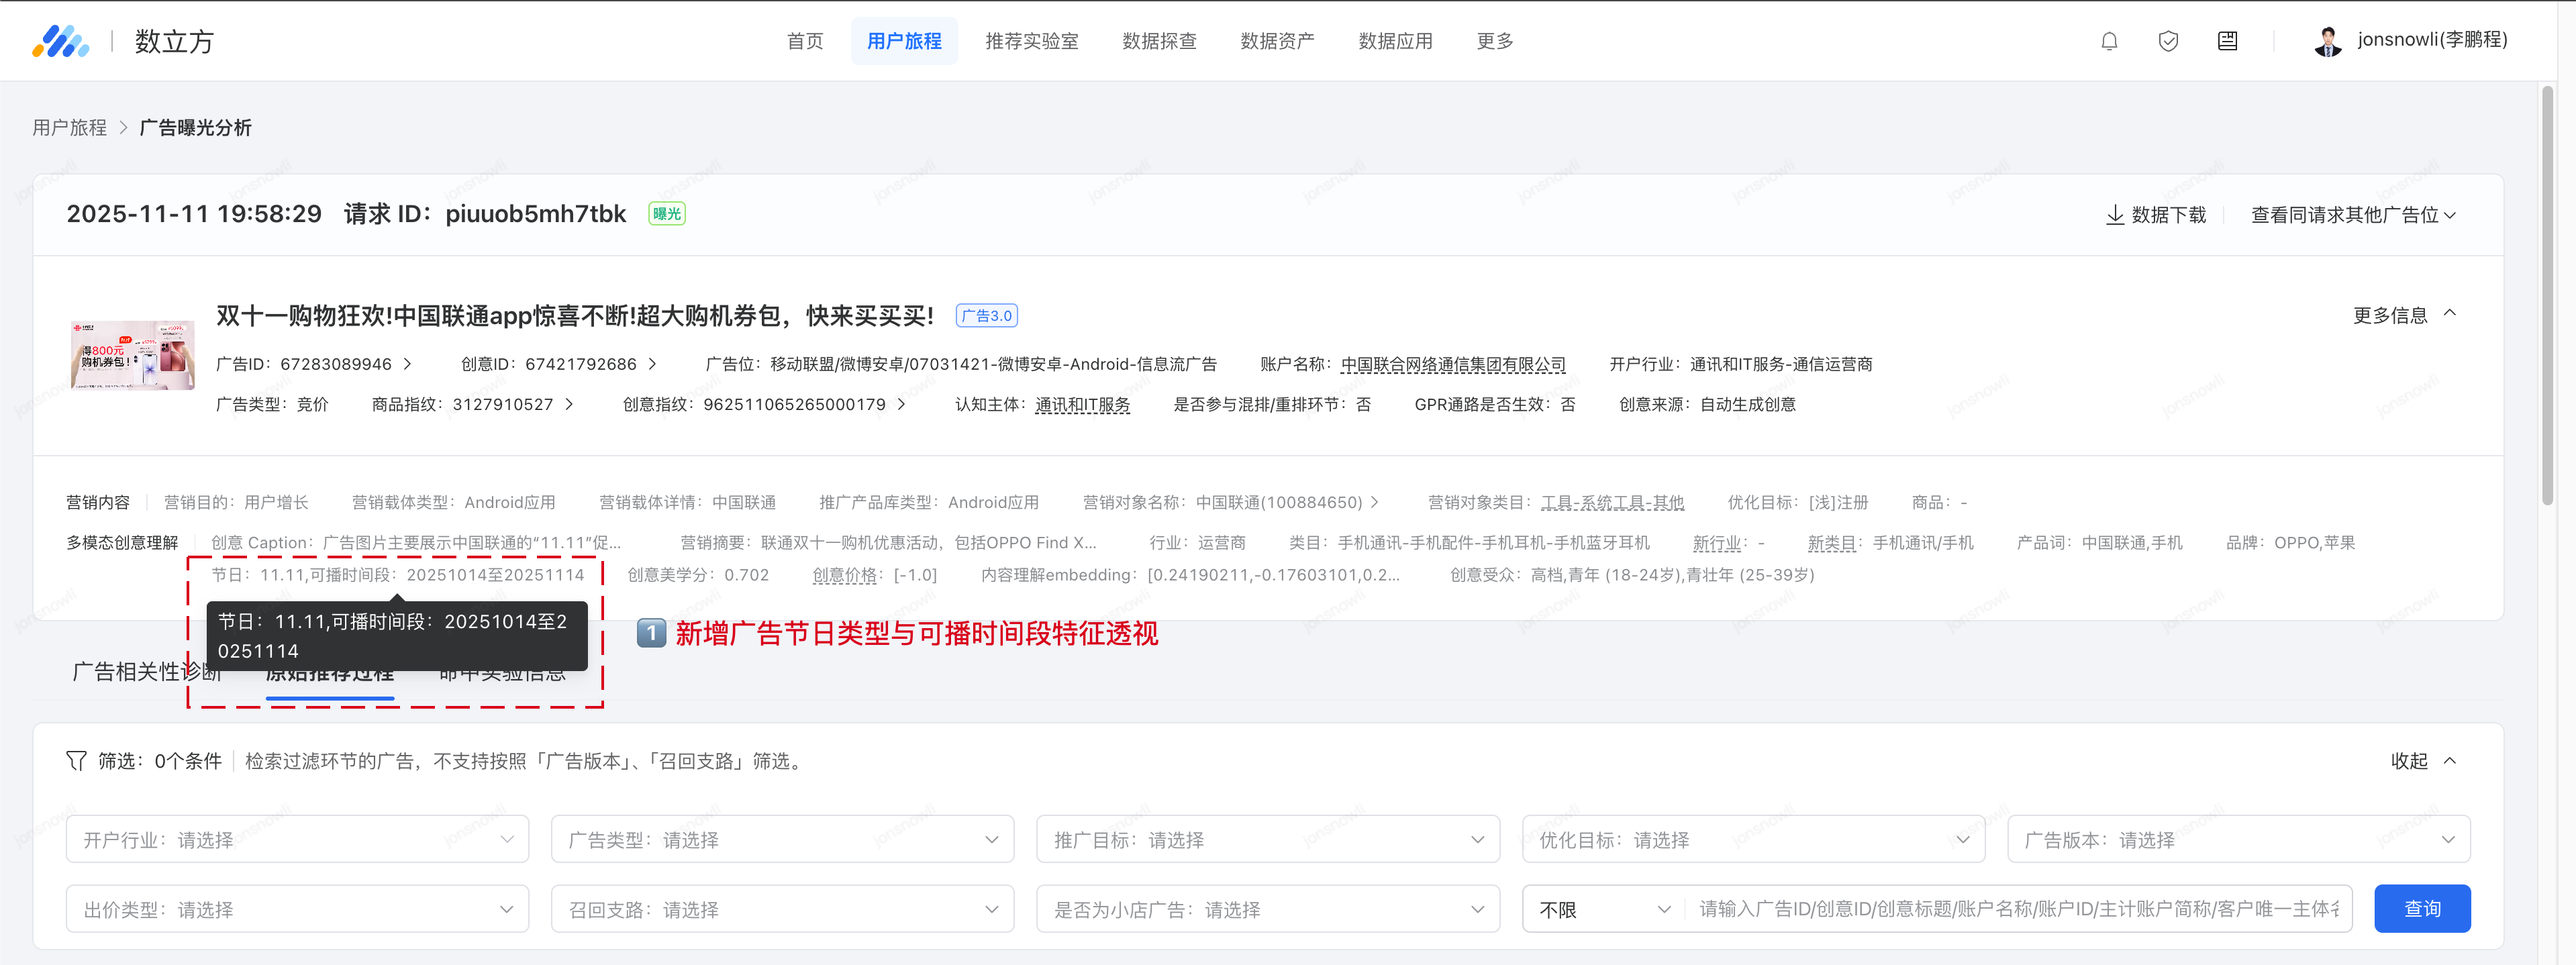The height and width of the screenshot is (965, 2576).
Task: Switch to the 数据探查 menu
Action: coord(1159,41)
